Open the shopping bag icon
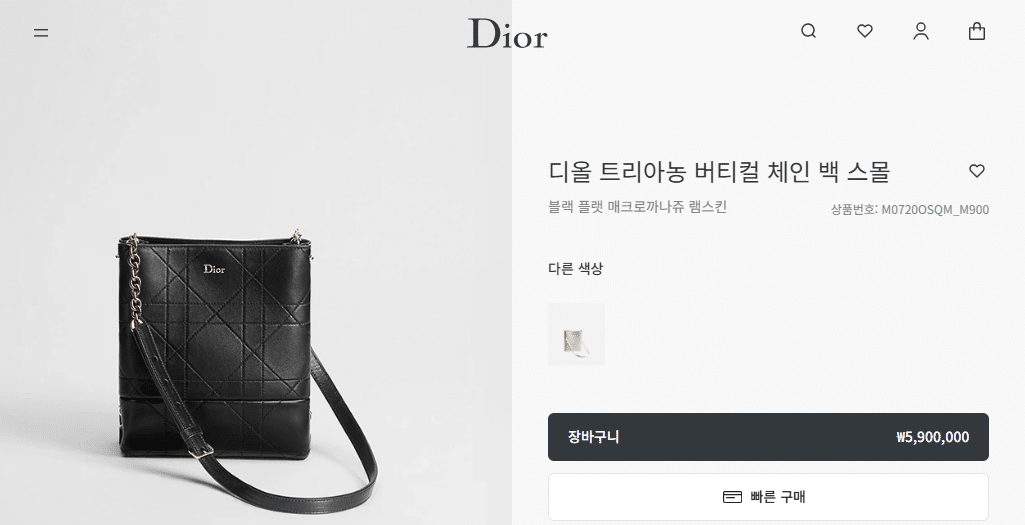 (x=977, y=31)
